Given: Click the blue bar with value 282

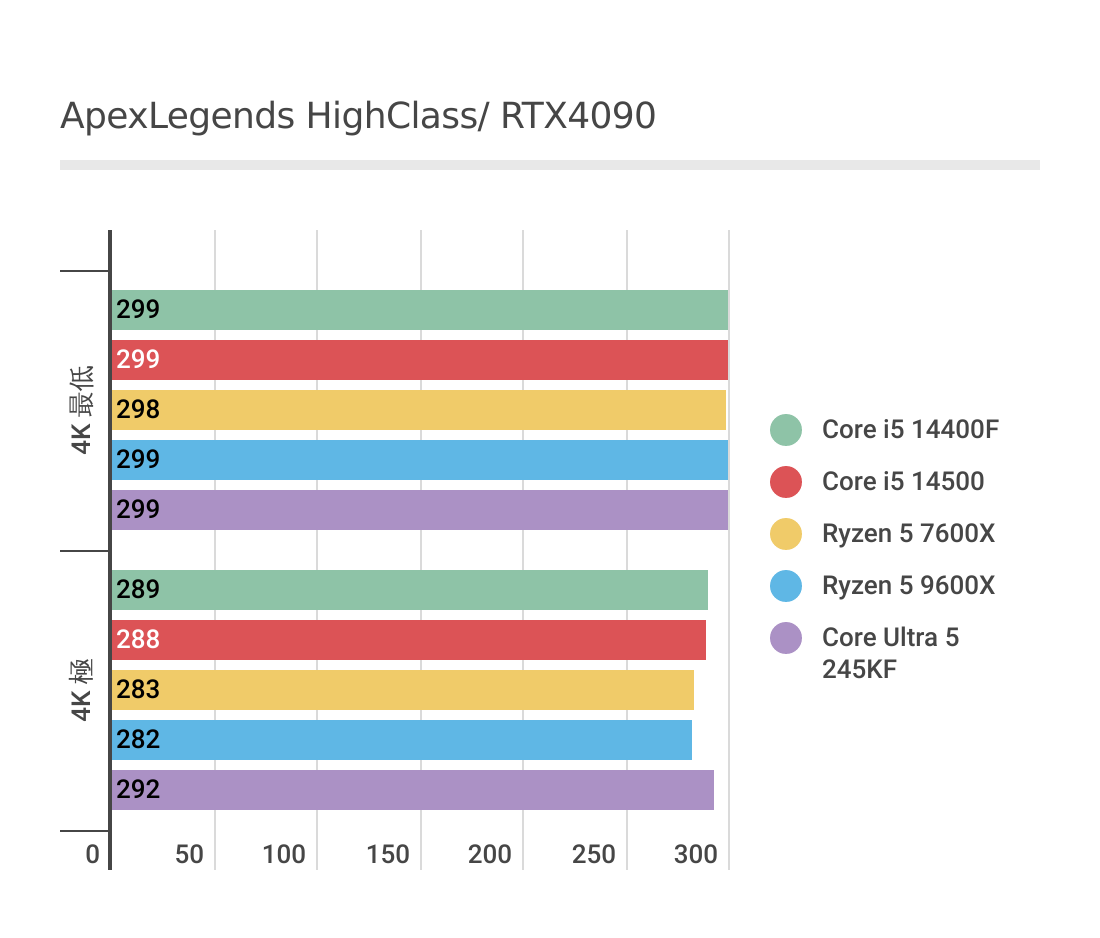Looking at the screenshot, I should pos(401,740).
